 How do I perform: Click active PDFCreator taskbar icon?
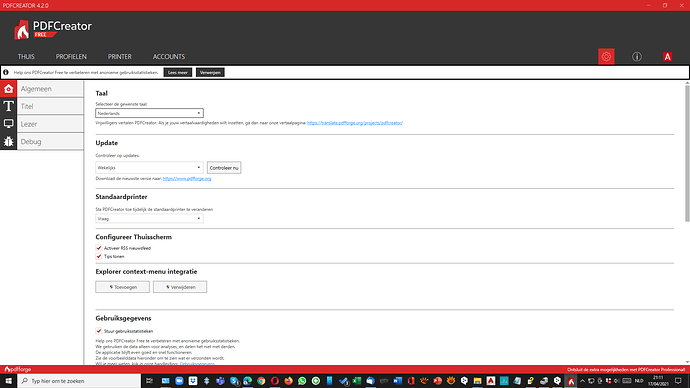tap(571, 381)
